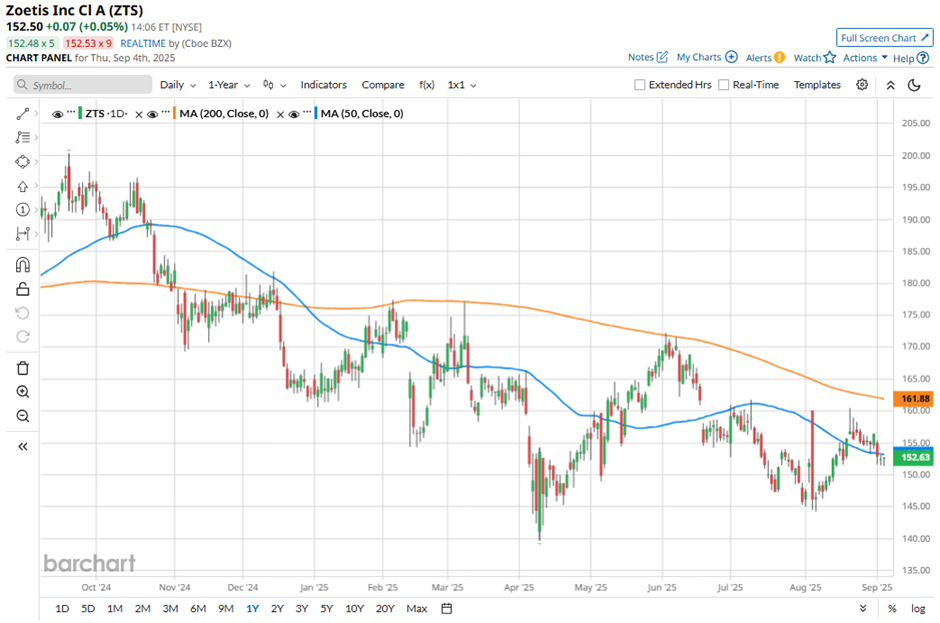Click the MA 50 blue color swatch
Viewport: 940px width, 623px height.
315,113
